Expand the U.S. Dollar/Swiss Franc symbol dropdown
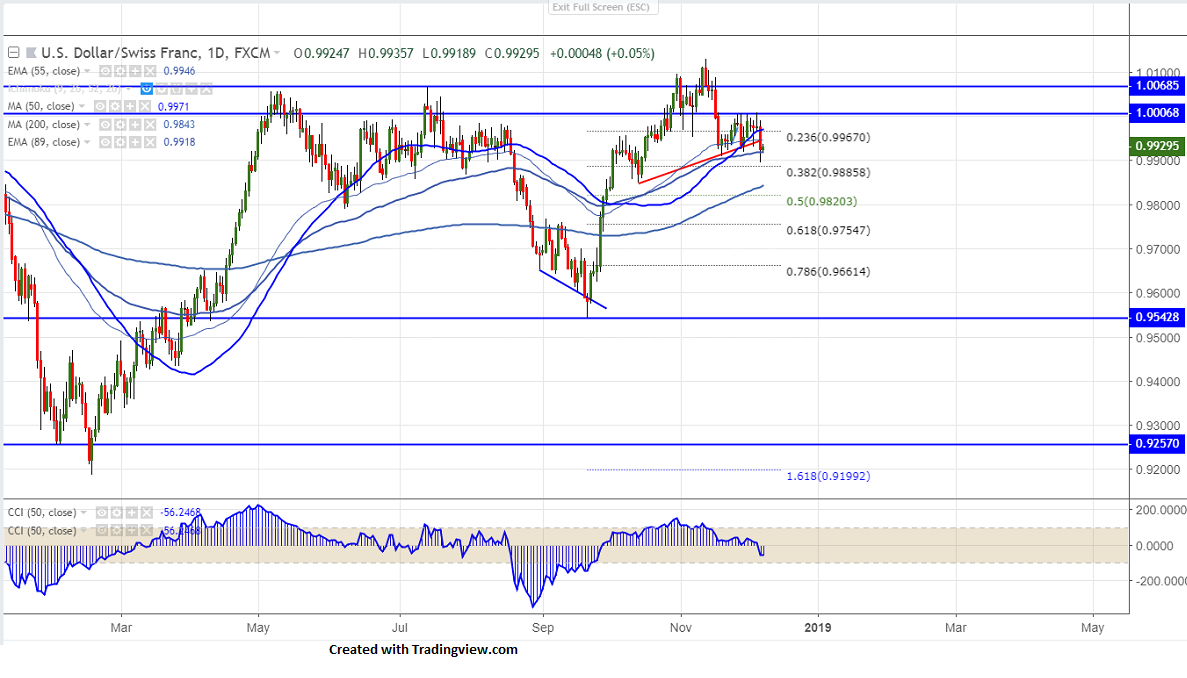Image resolution: width=1187 pixels, height=678 pixels. [x=277, y=53]
